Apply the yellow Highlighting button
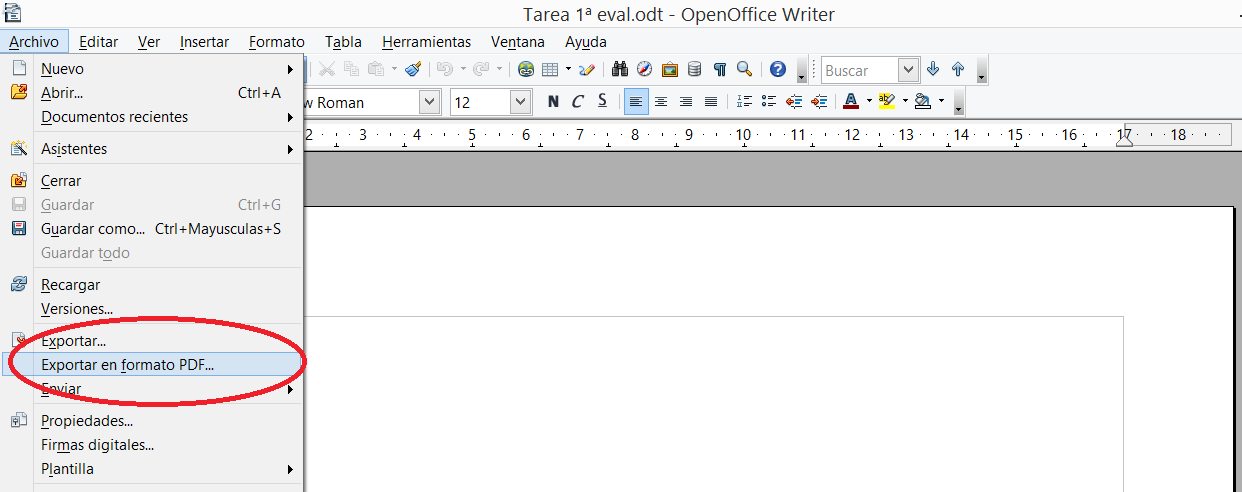The image size is (1242, 492). pos(887,101)
